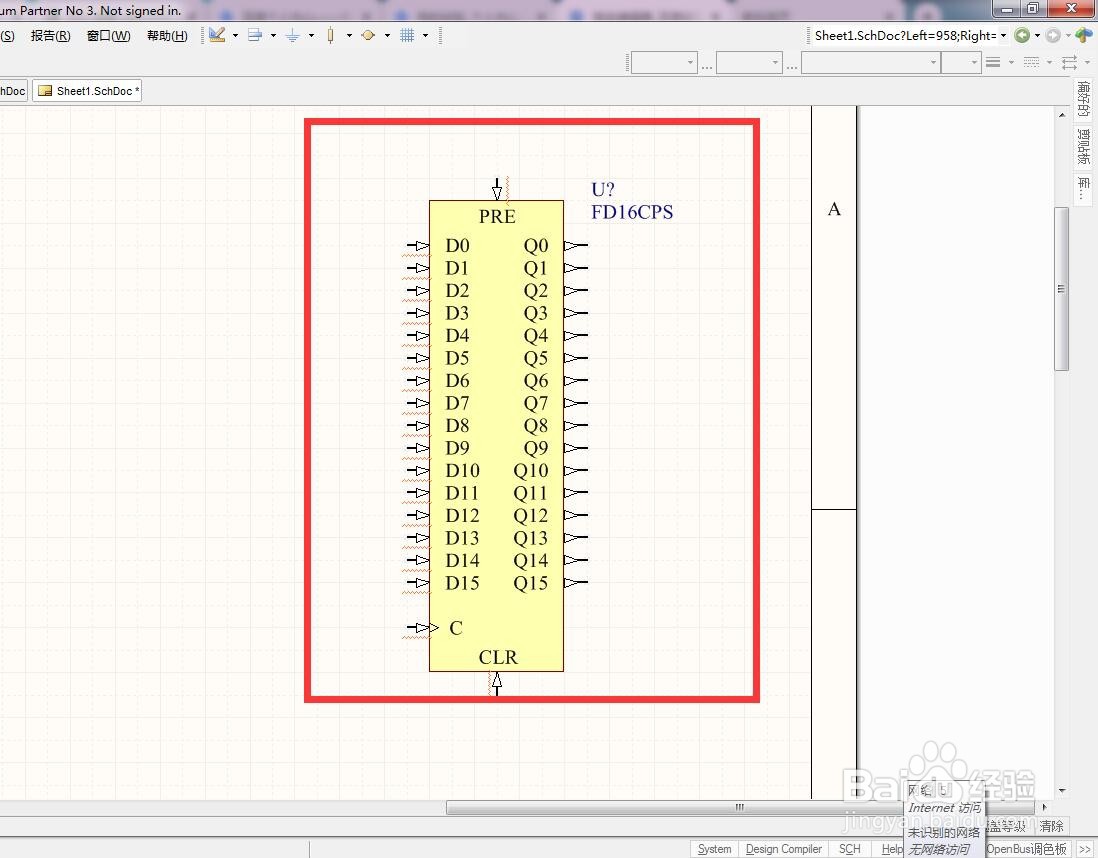Click the Q15 output pin
1098x858 pixels.
pos(576,583)
